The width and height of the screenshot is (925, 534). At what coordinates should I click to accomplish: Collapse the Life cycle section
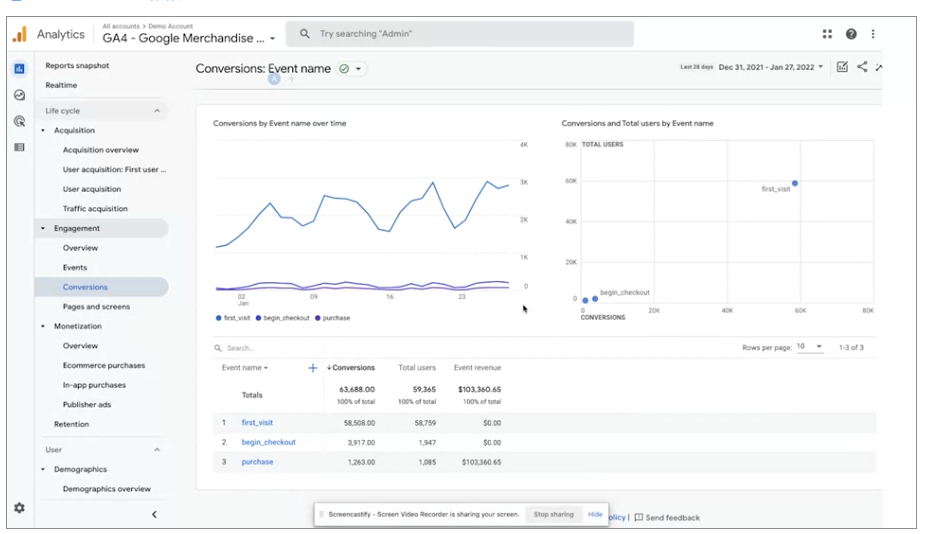(x=157, y=111)
